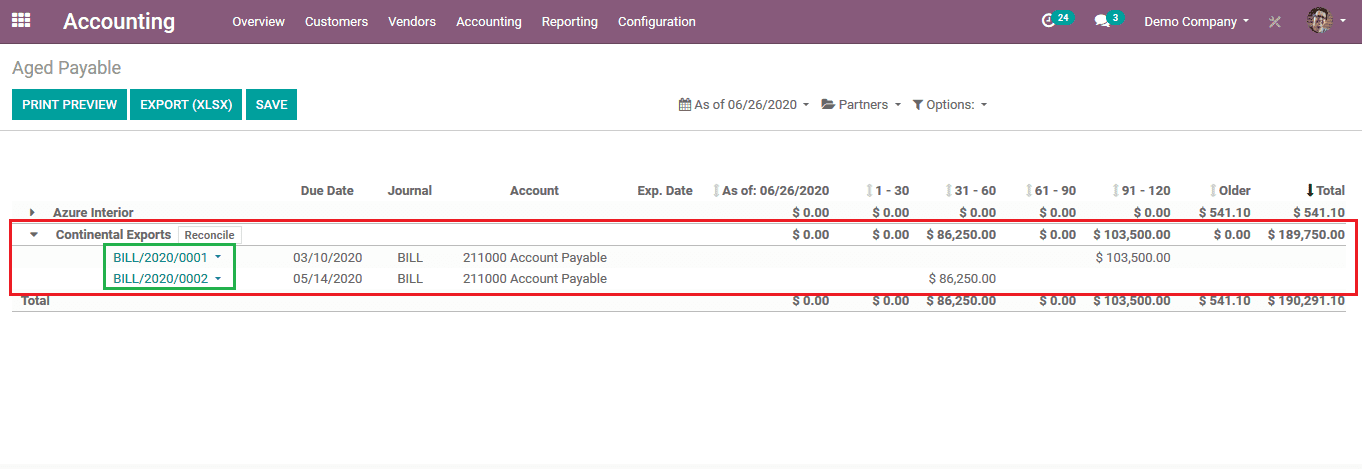
Task: Open the As of 06/26/2020 date filter
Action: point(744,104)
